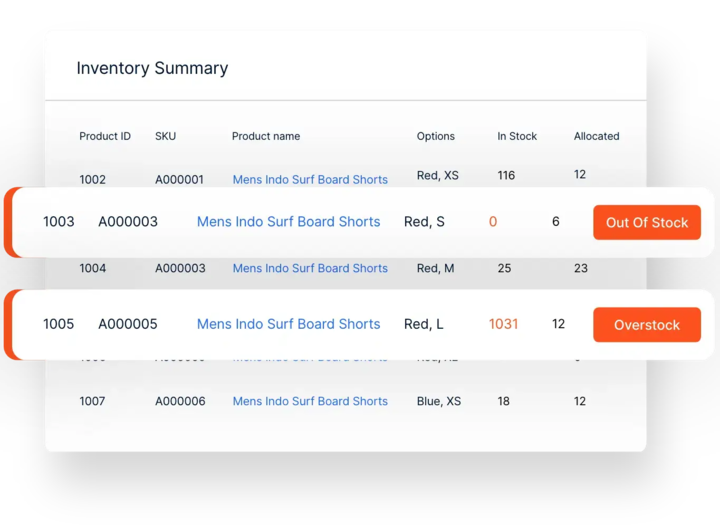Open product name link in row 1005
720x525 pixels.
click(x=288, y=324)
